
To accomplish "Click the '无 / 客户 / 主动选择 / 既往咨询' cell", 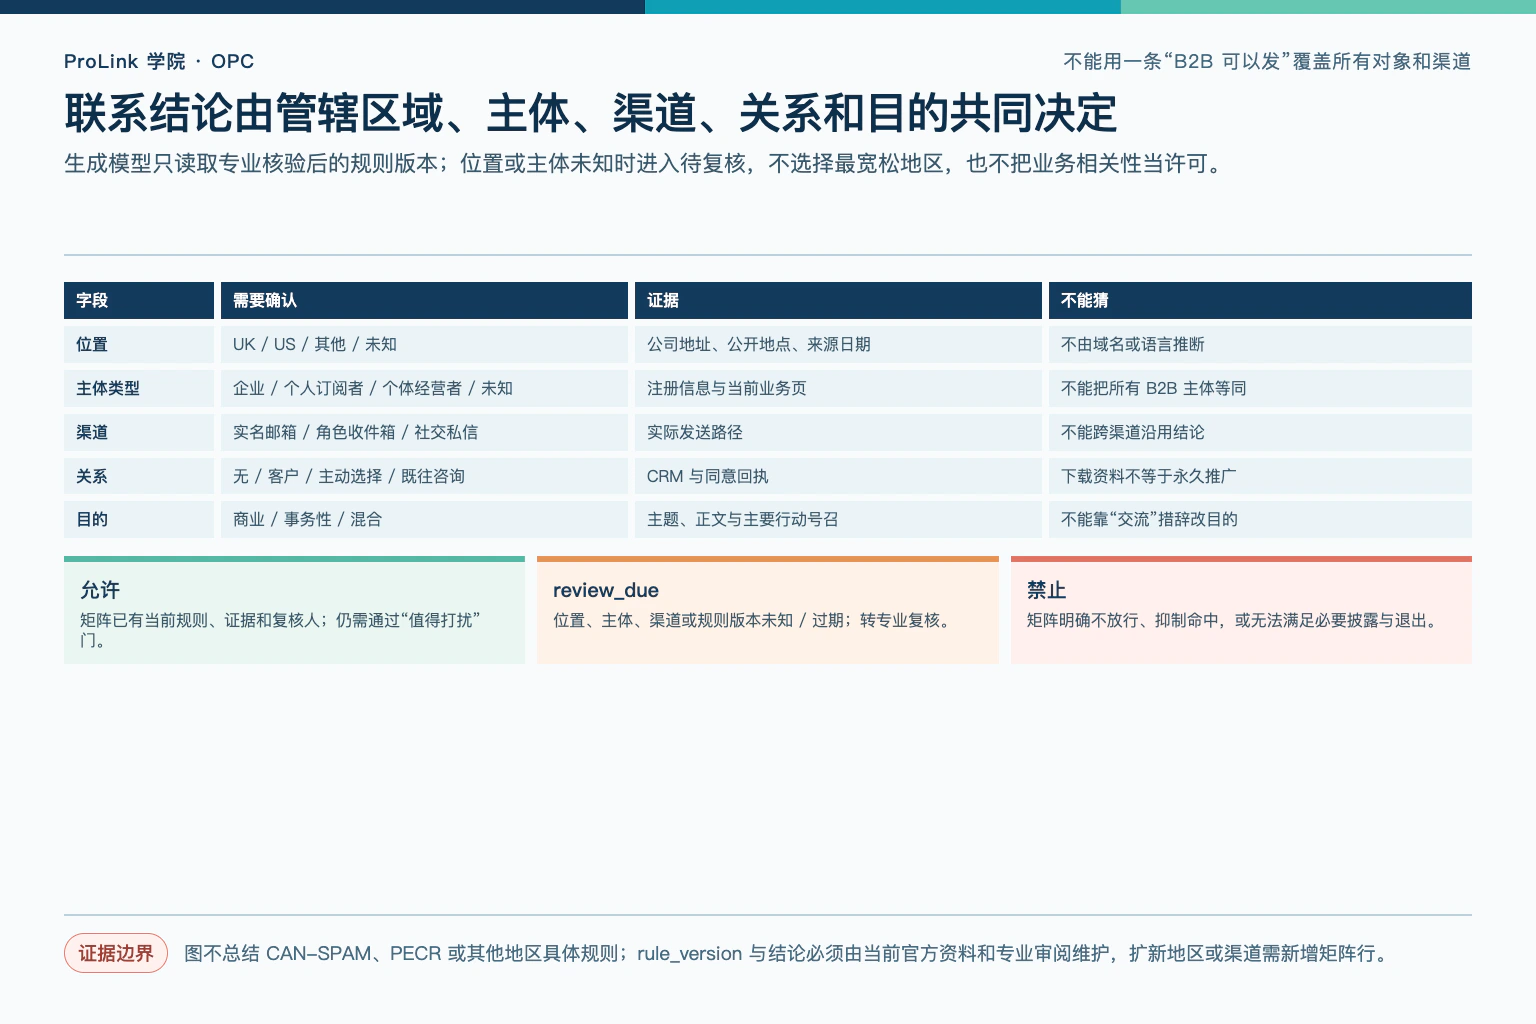I will pos(424,476).
